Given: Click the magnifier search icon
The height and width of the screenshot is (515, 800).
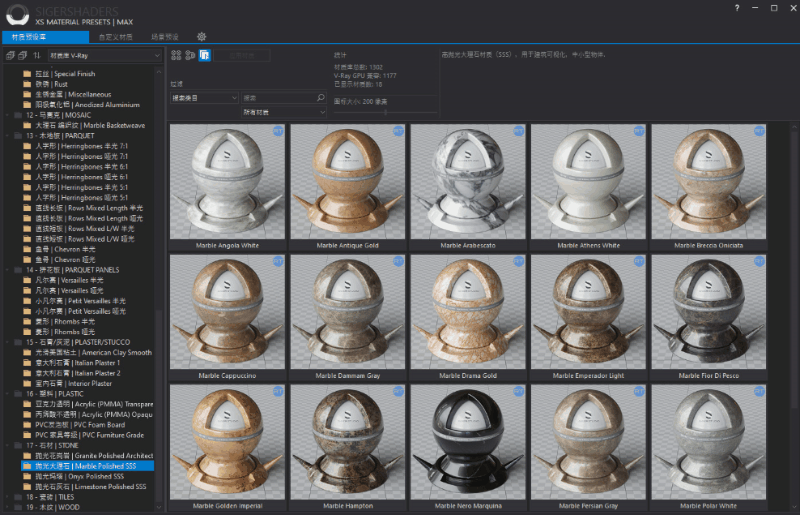Looking at the screenshot, I should pyautogui.click(x=322, y=98).
